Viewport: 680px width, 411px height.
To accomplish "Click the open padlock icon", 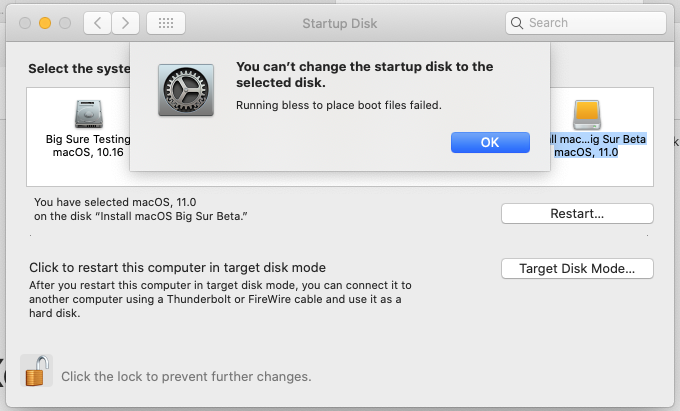I will 36,371.
